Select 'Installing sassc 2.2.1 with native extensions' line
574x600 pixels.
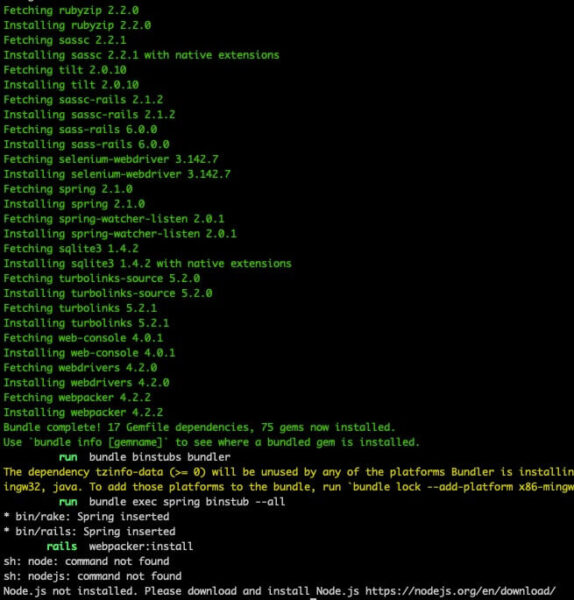coord(142,55)
